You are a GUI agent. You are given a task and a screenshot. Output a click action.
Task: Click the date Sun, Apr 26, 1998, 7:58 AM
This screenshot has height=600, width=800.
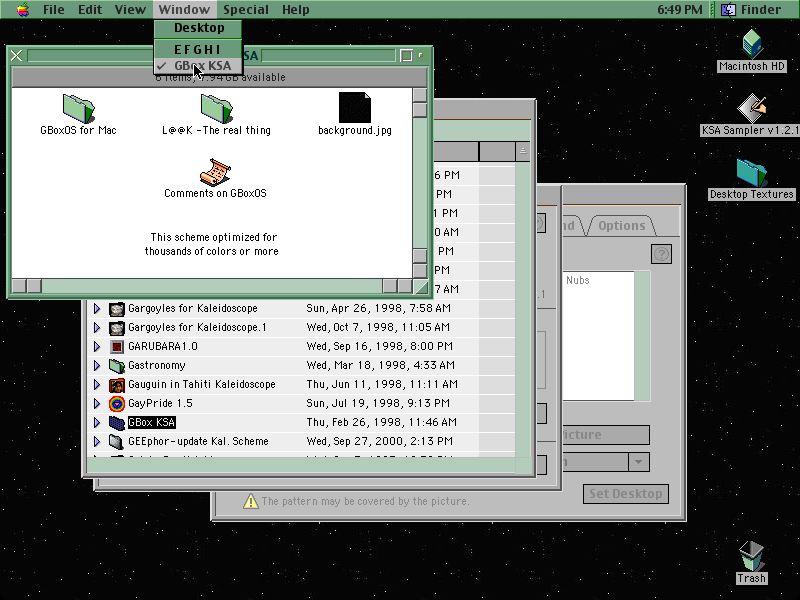pos(378,308)
